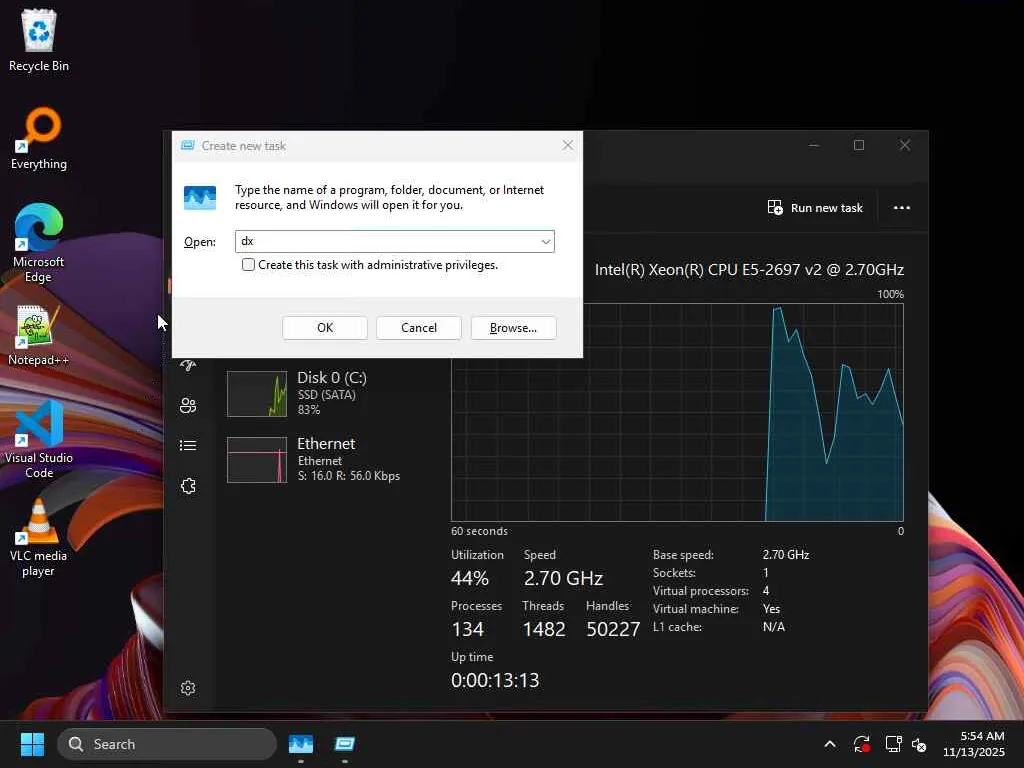
Task: Click the Handles count 50227
Action: tap(613, 629)
